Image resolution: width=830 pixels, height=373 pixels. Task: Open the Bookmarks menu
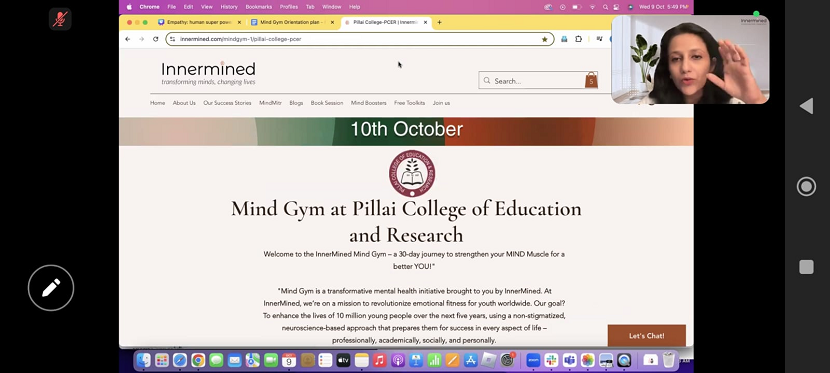(x=258, y=7)
